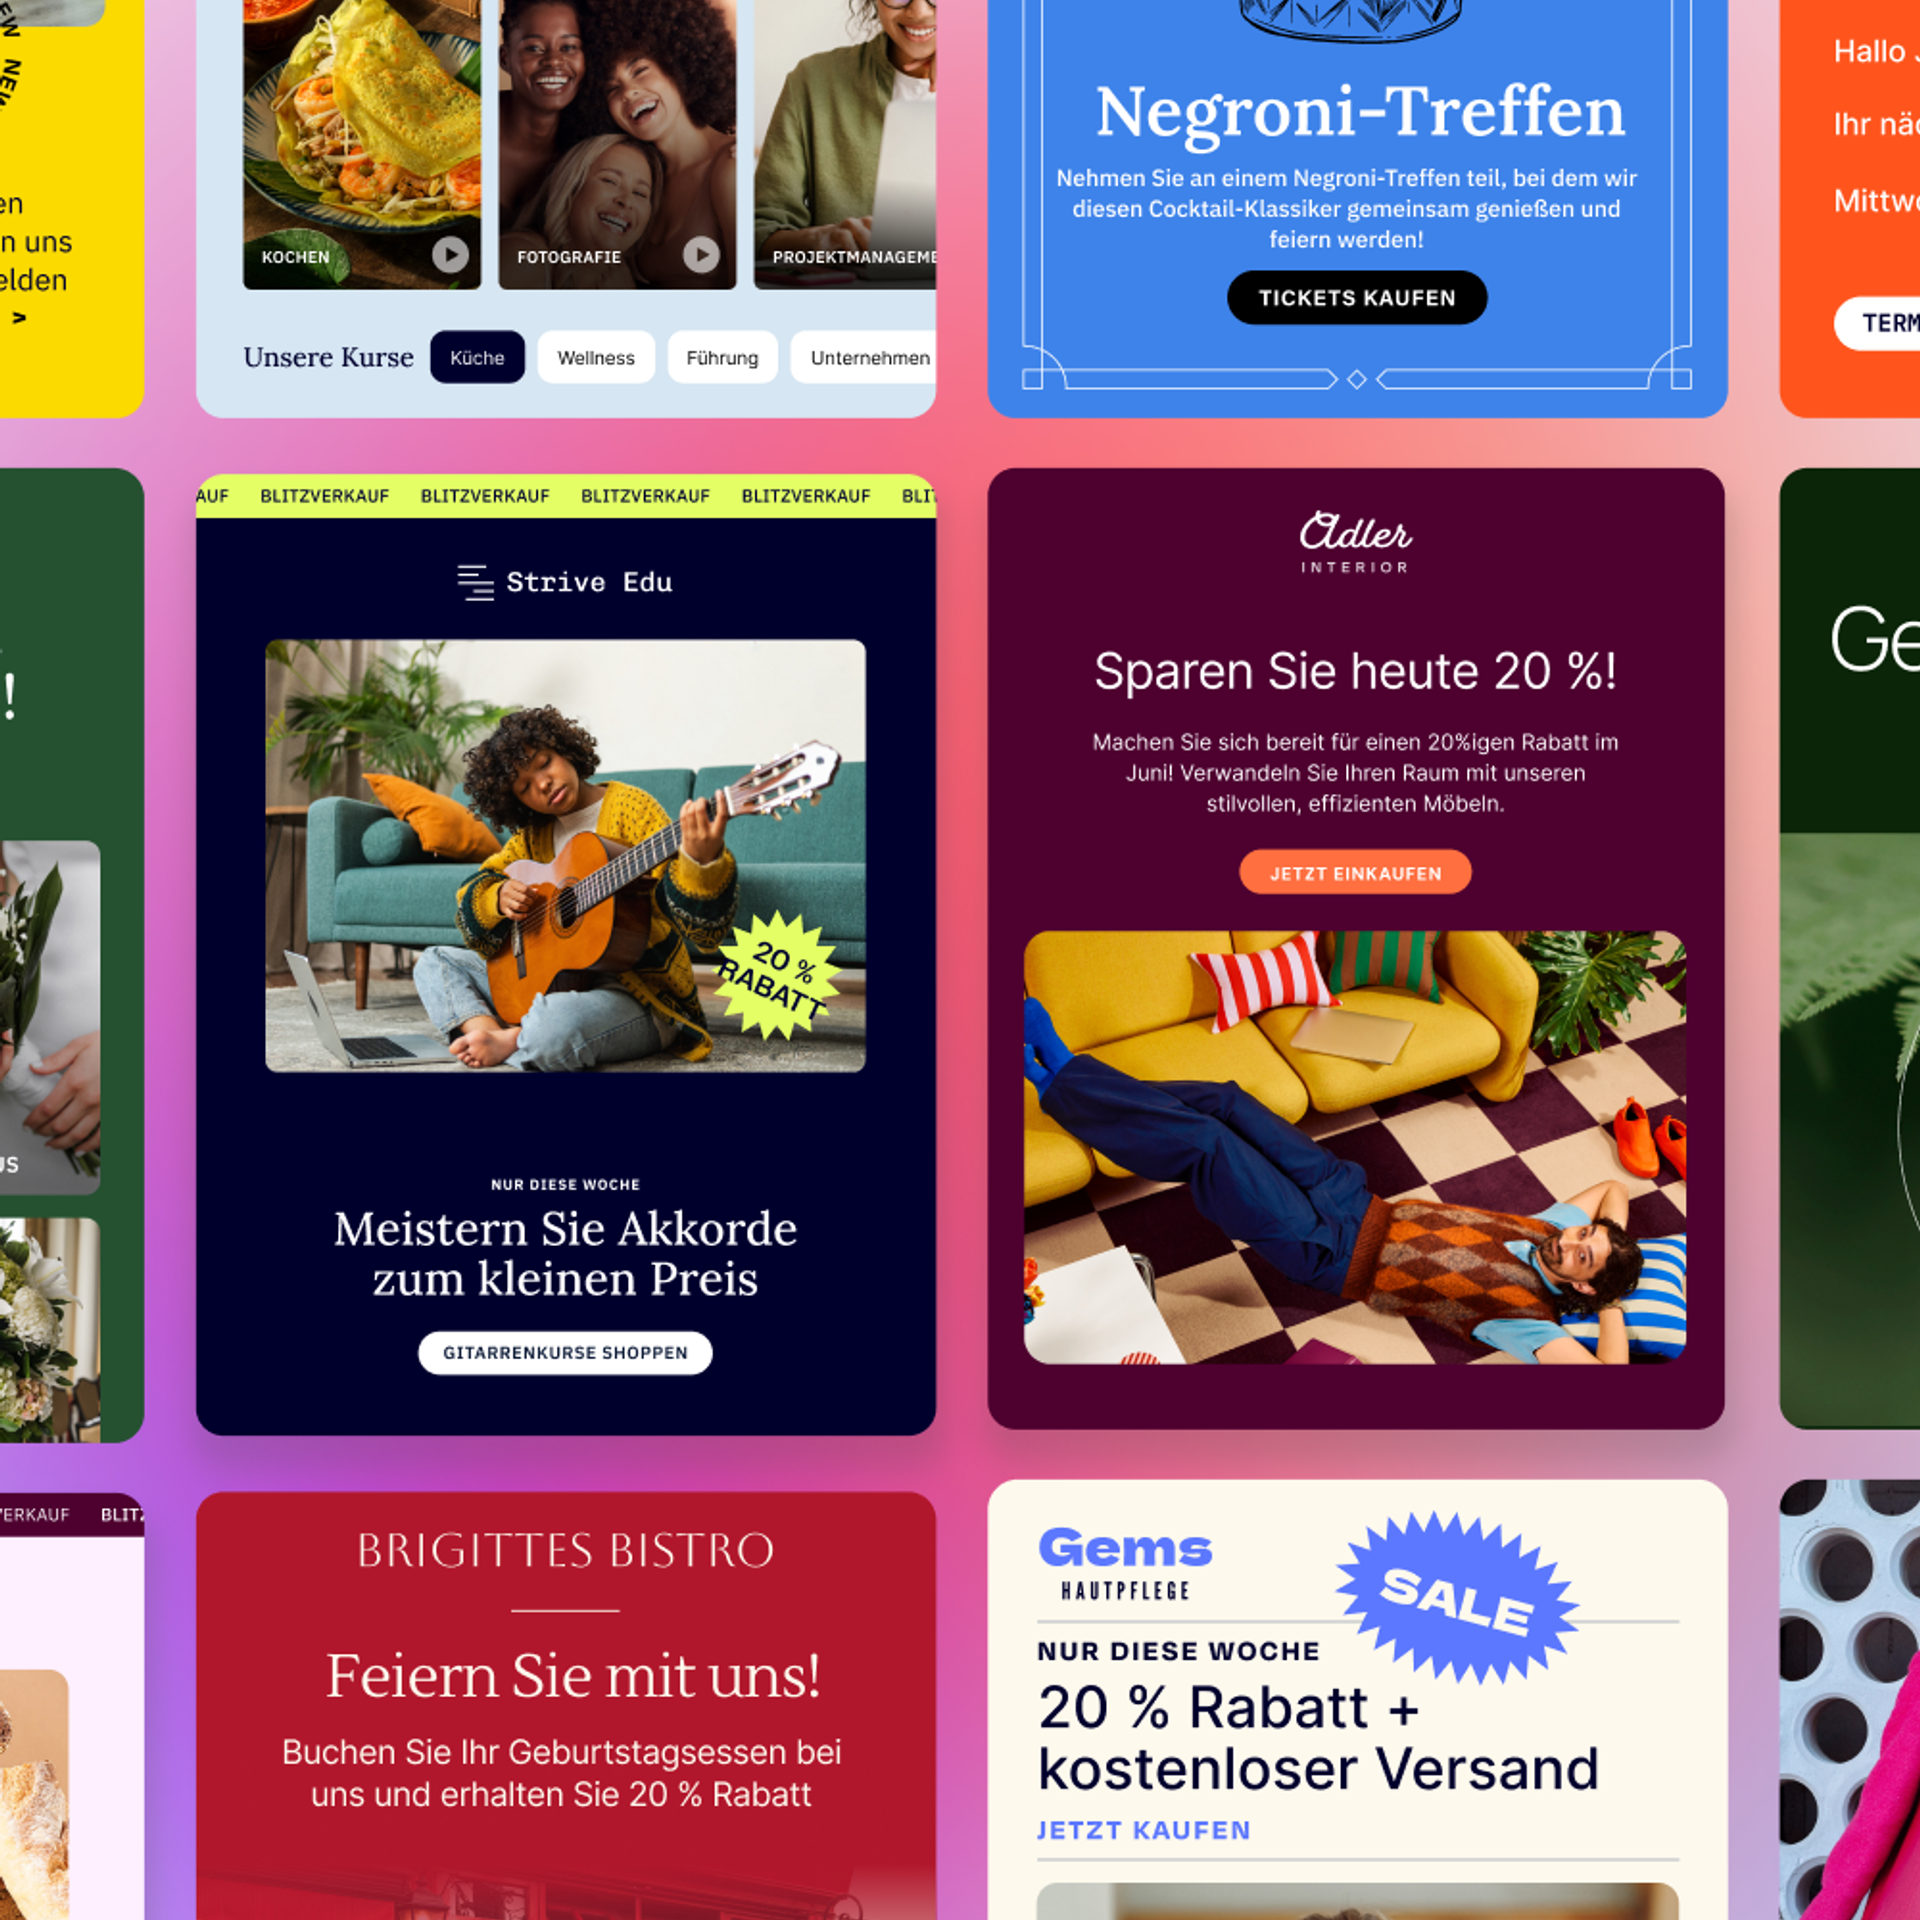The height and width of the screenshot is (1920, 1920).
Task: Click the Adler Interior logo
Action: pyautogui.click(x=1355, y=543)
